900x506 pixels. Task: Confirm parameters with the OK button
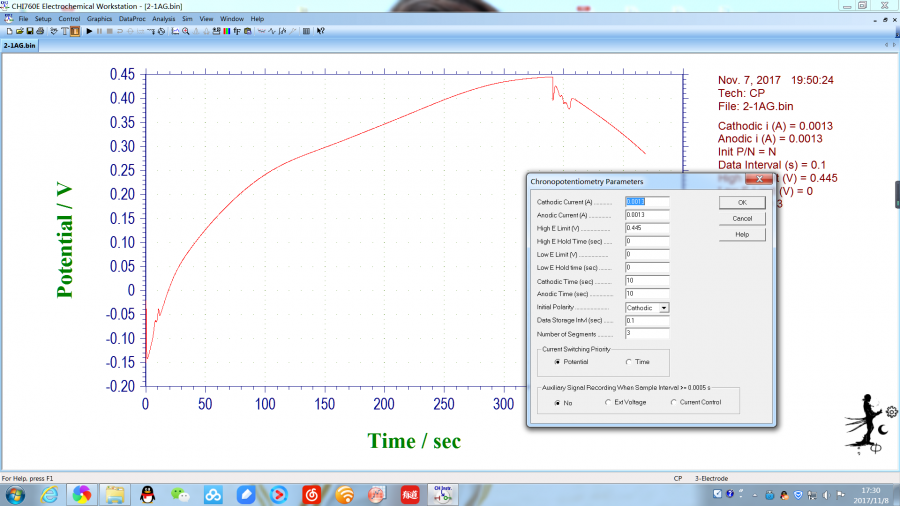(x=742, y=203)
